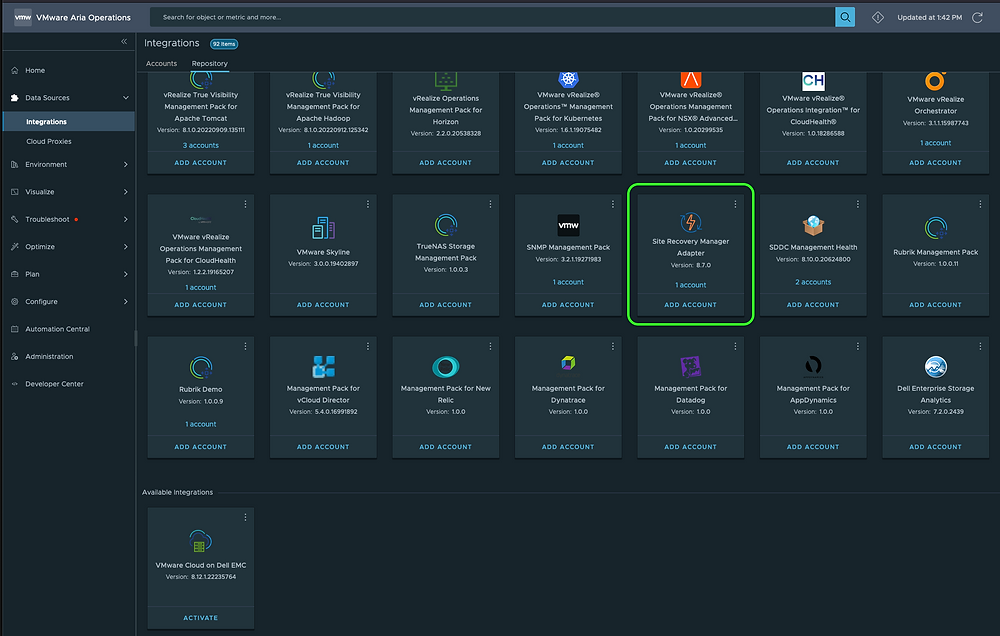This screenshot has height=636, width=1000.
Task: Open SDDC Management Health three-dot menu
Action: click(x=858, y=204)
